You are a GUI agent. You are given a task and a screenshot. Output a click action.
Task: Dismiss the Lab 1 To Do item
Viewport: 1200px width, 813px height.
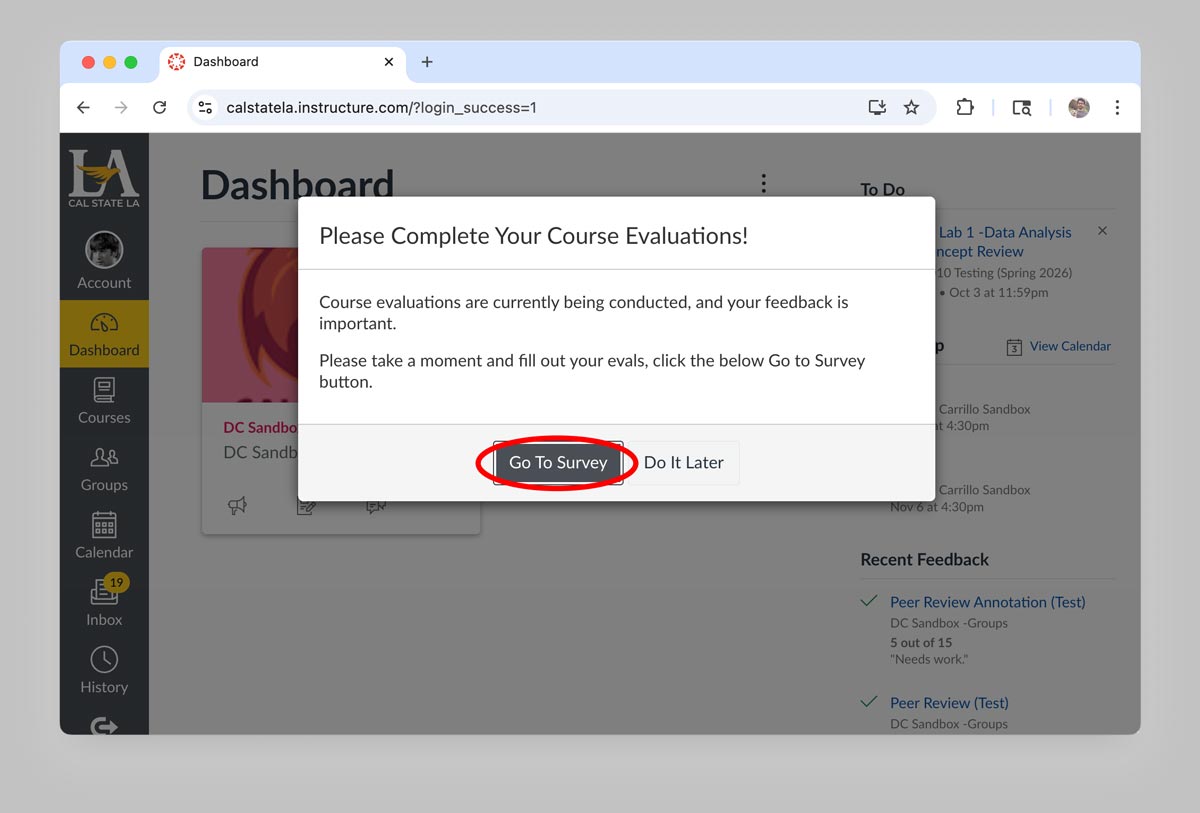1102,230
